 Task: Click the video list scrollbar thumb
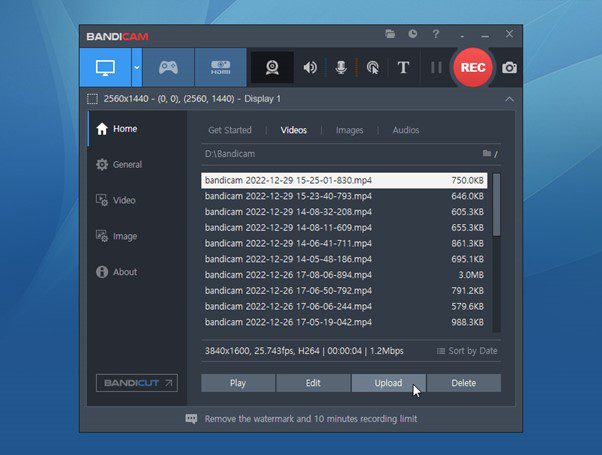click(496, 204)
